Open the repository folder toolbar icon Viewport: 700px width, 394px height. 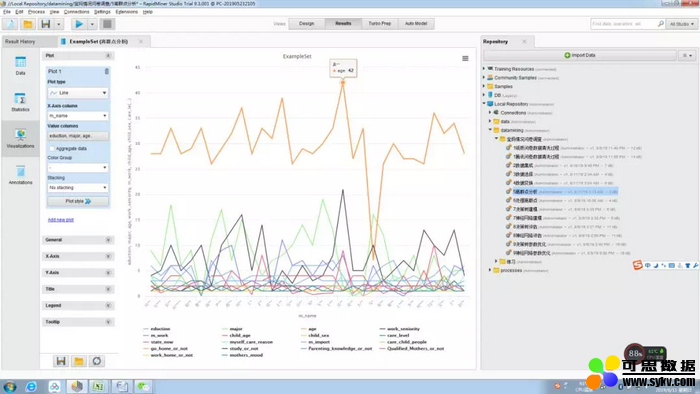(28, 24)
